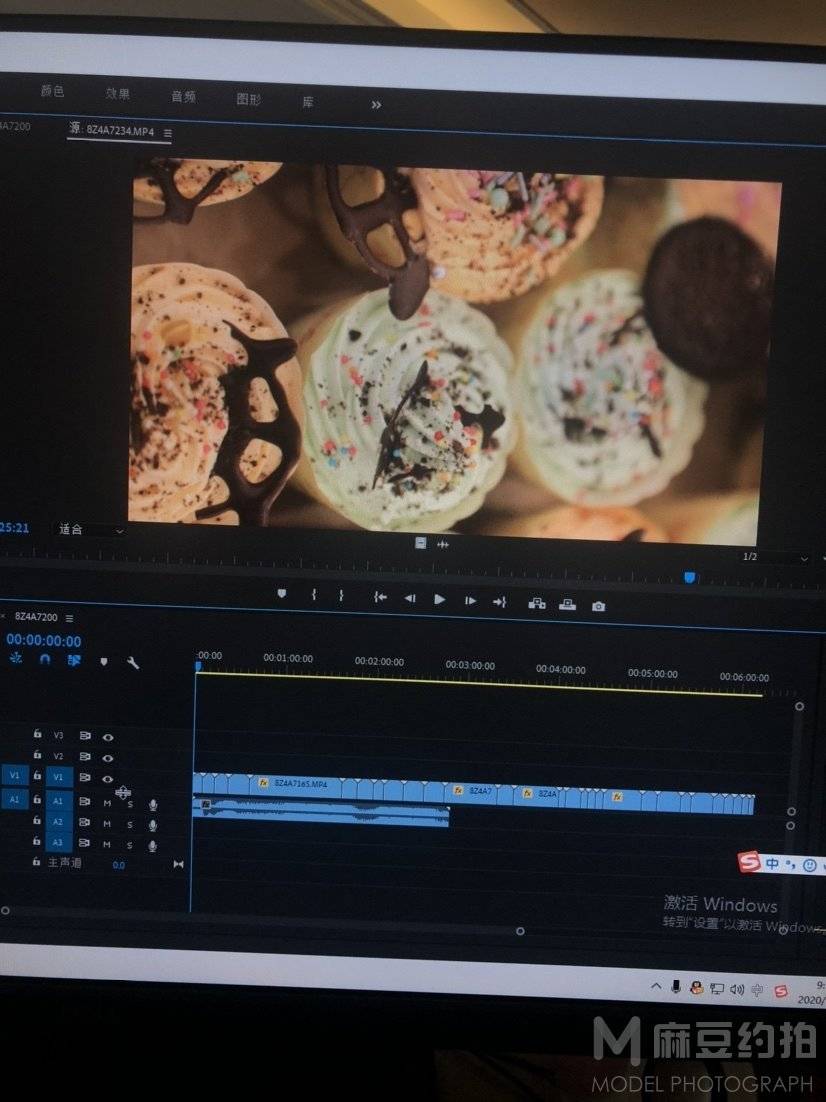Toggle nest sequence insert mode icon
The width and height of the screenshot is (826, 1102).
[x=15, y=659]
